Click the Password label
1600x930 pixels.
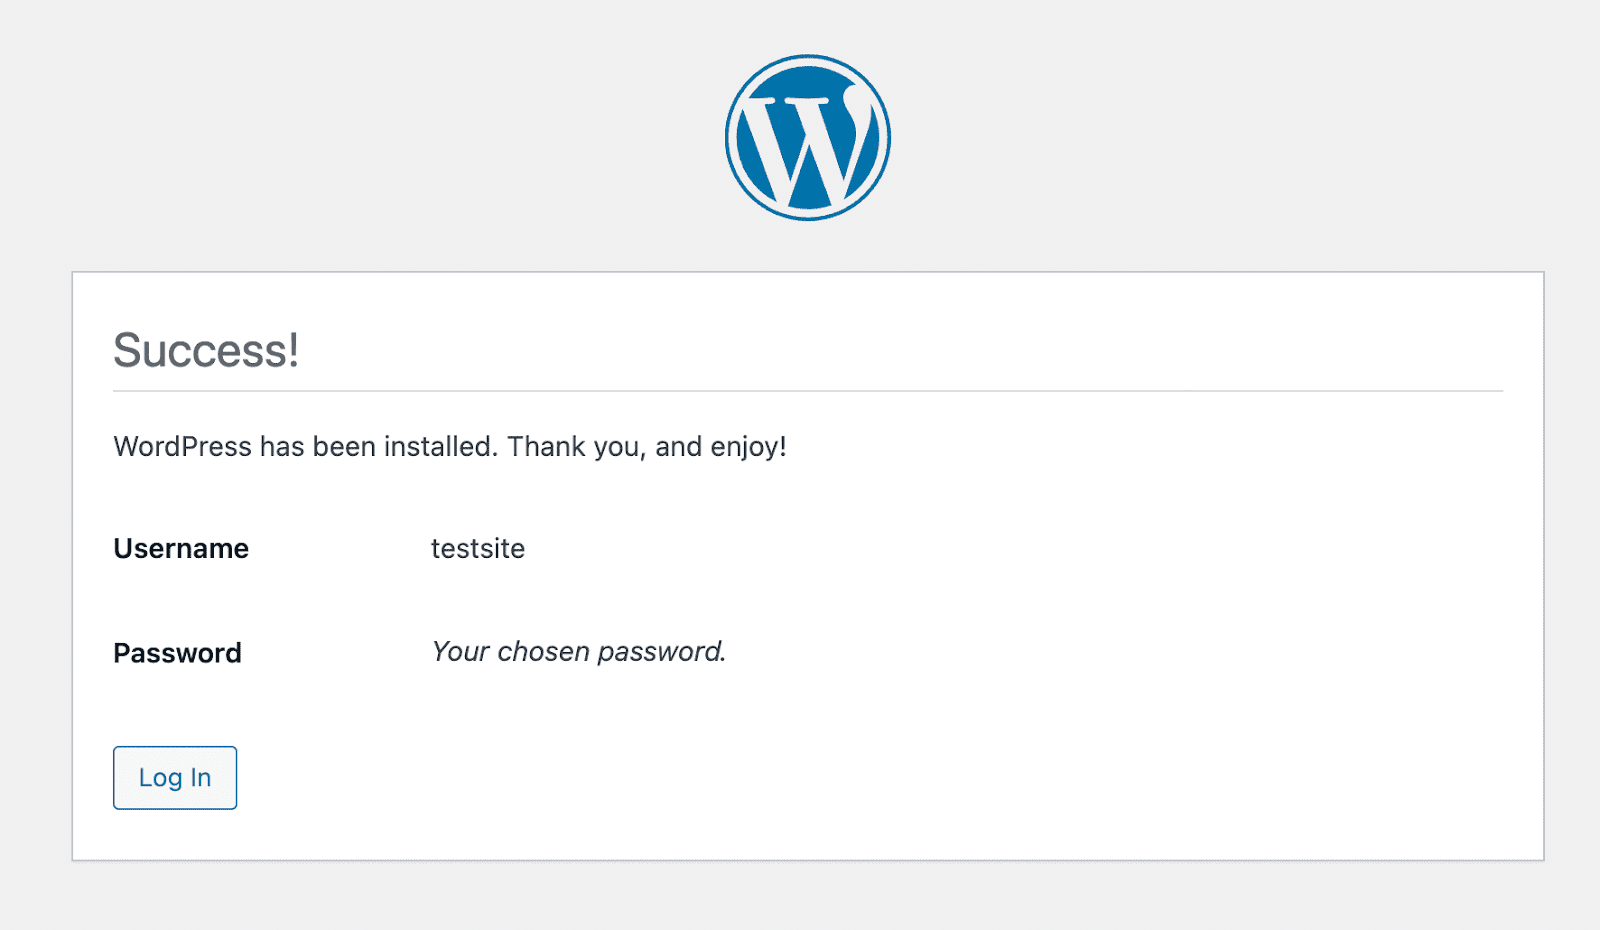coord(176,652)
